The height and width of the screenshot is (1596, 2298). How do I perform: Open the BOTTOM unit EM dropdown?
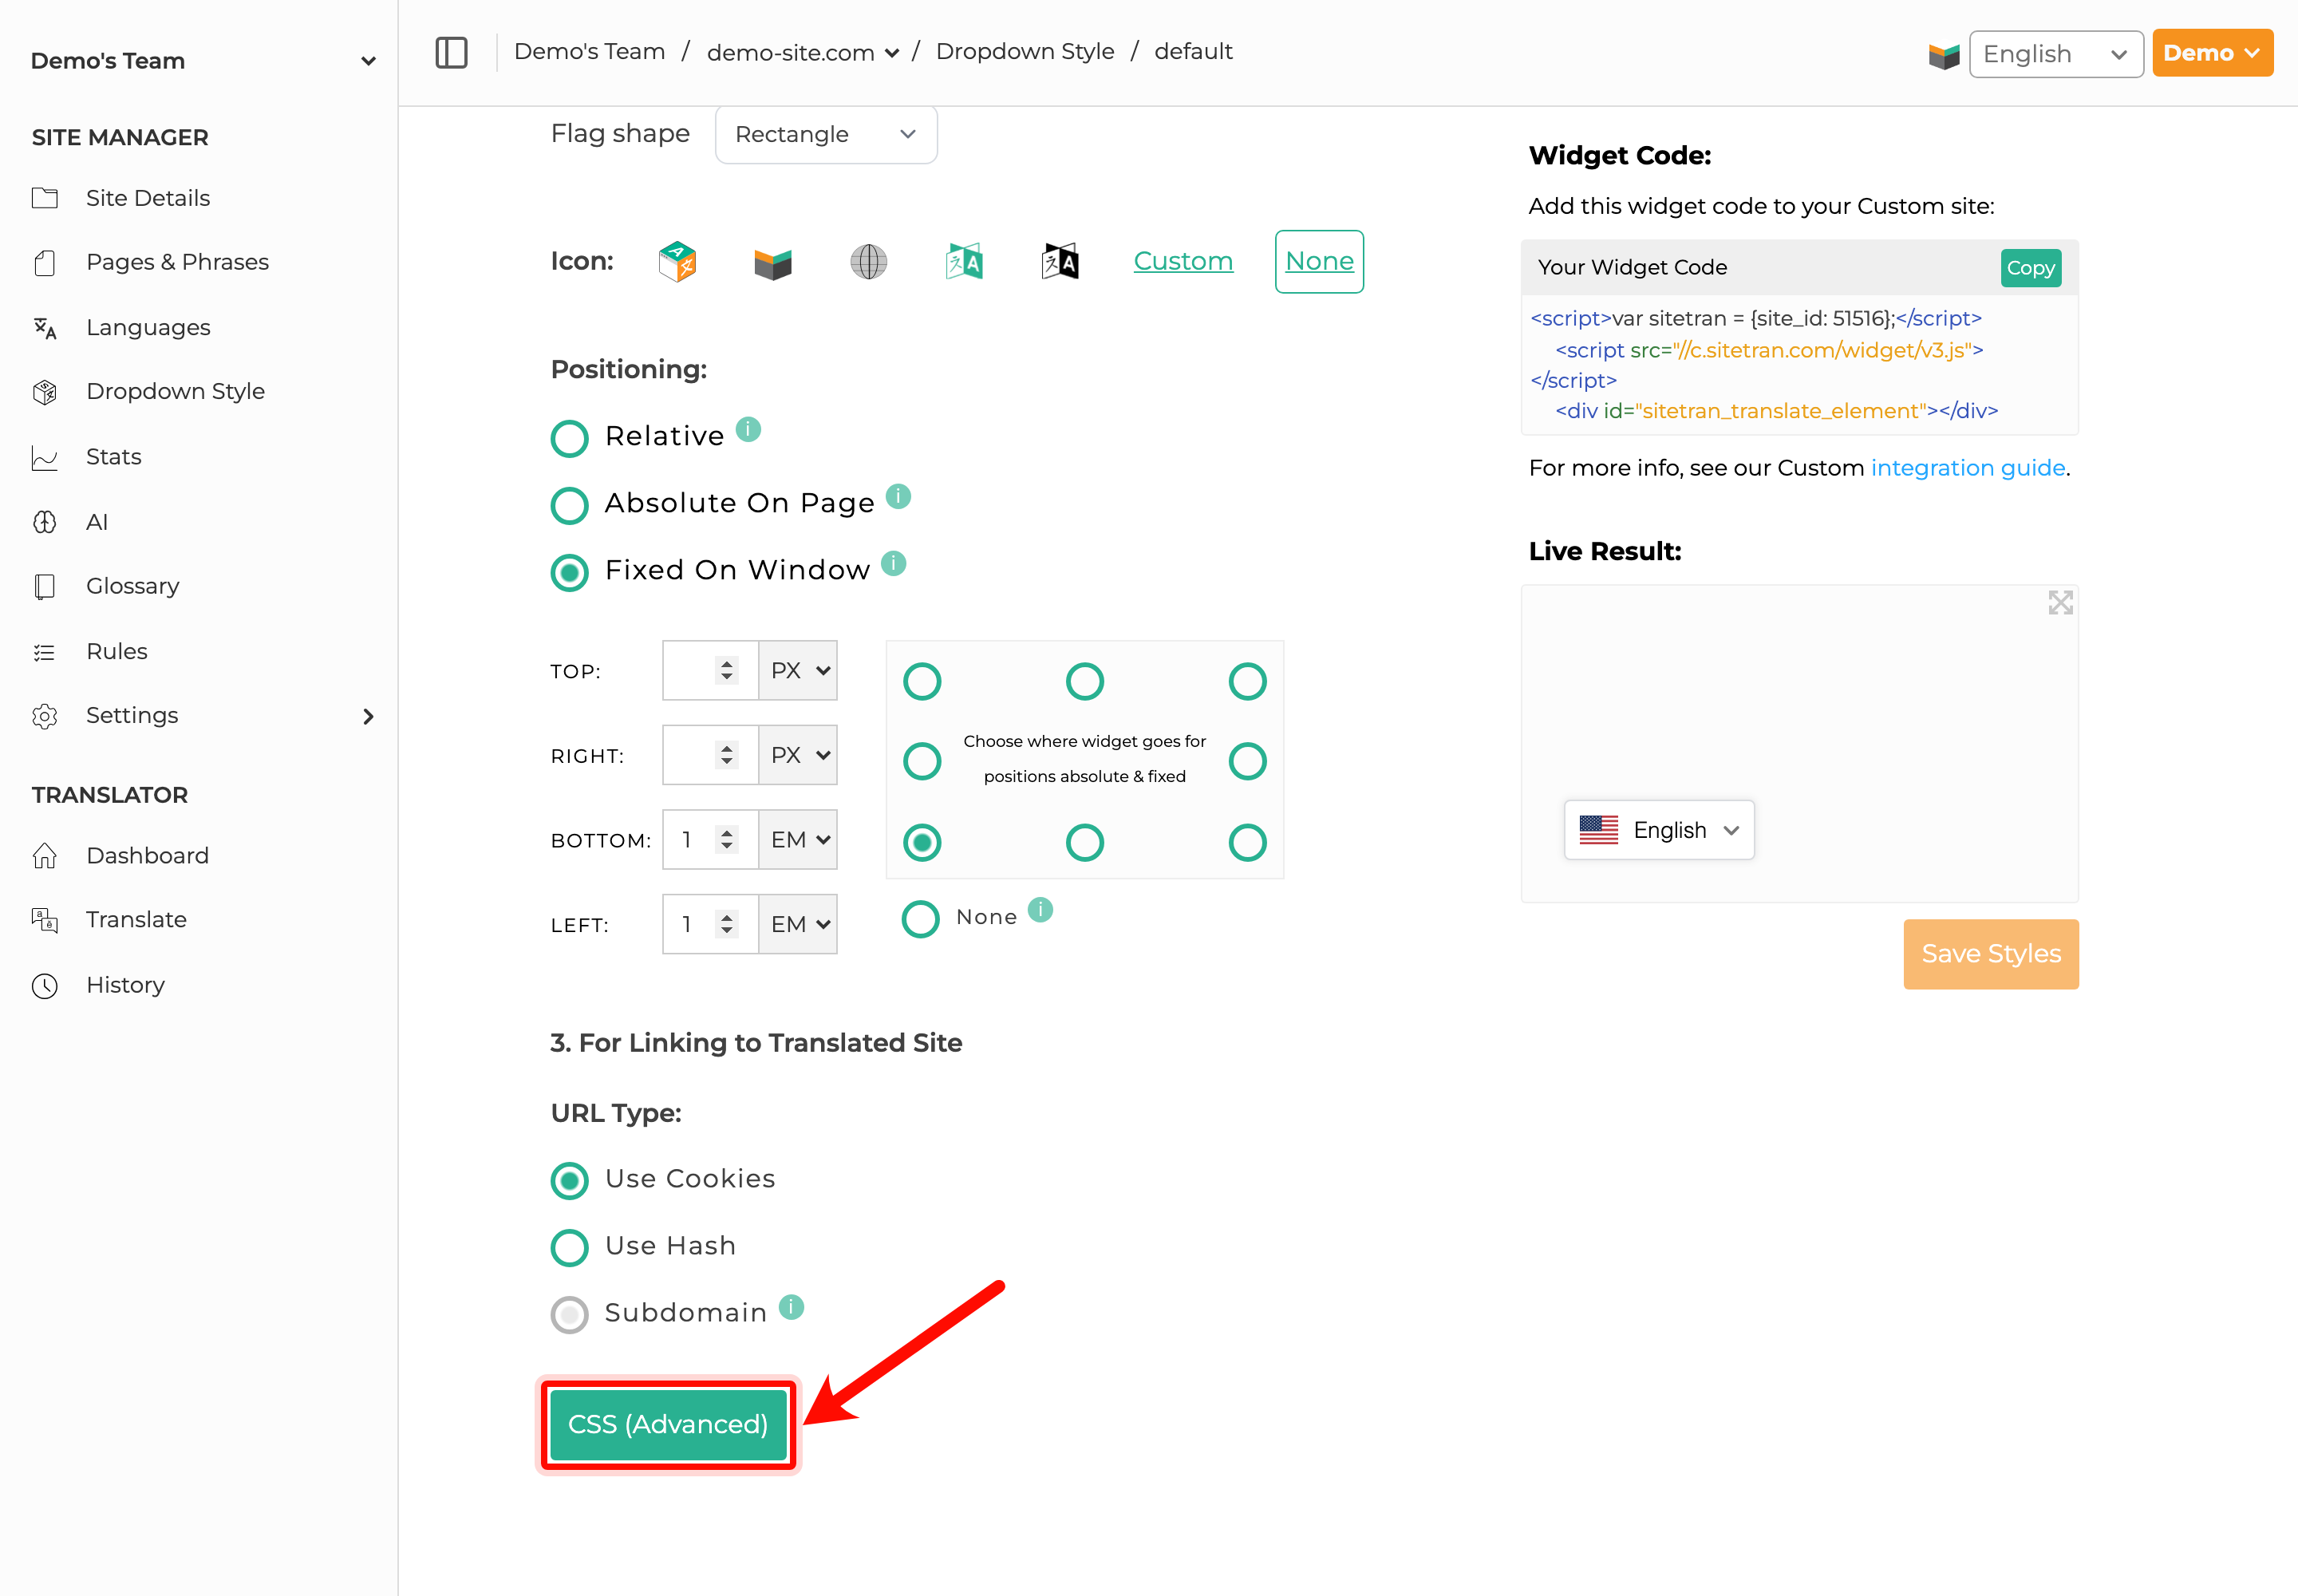point(798,839)
